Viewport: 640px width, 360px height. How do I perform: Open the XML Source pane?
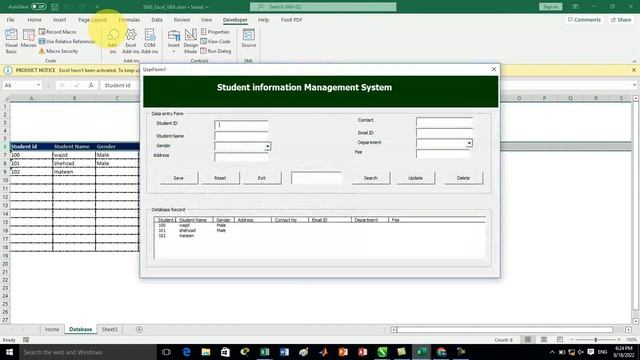tap(249, 38)
